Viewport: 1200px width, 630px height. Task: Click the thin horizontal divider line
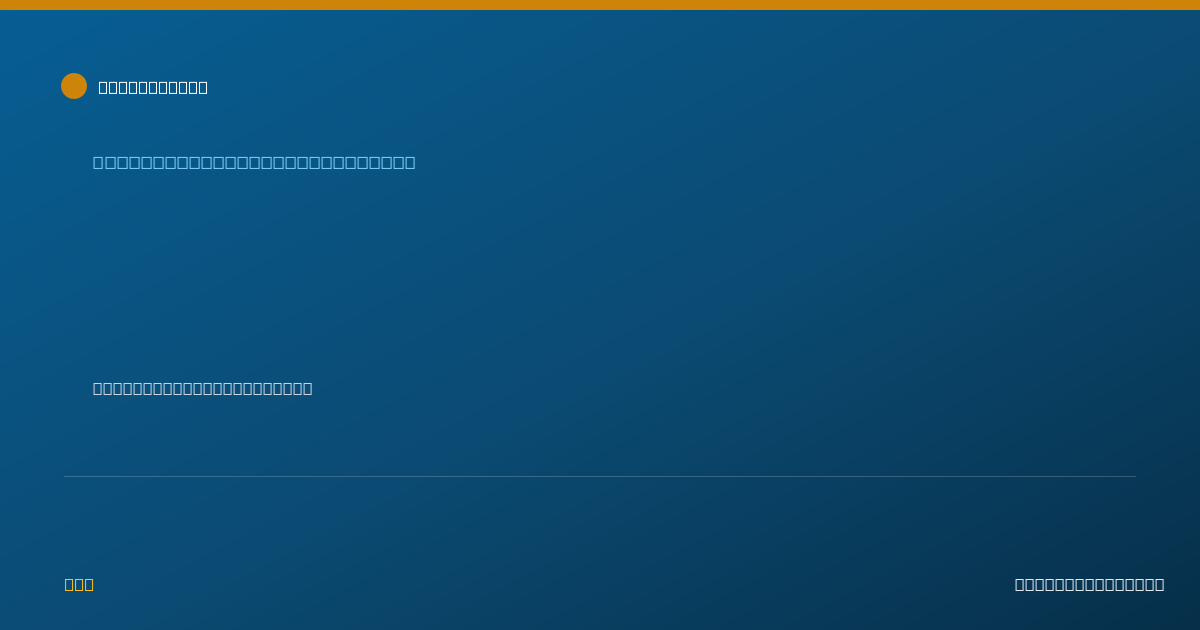[600, 476]
